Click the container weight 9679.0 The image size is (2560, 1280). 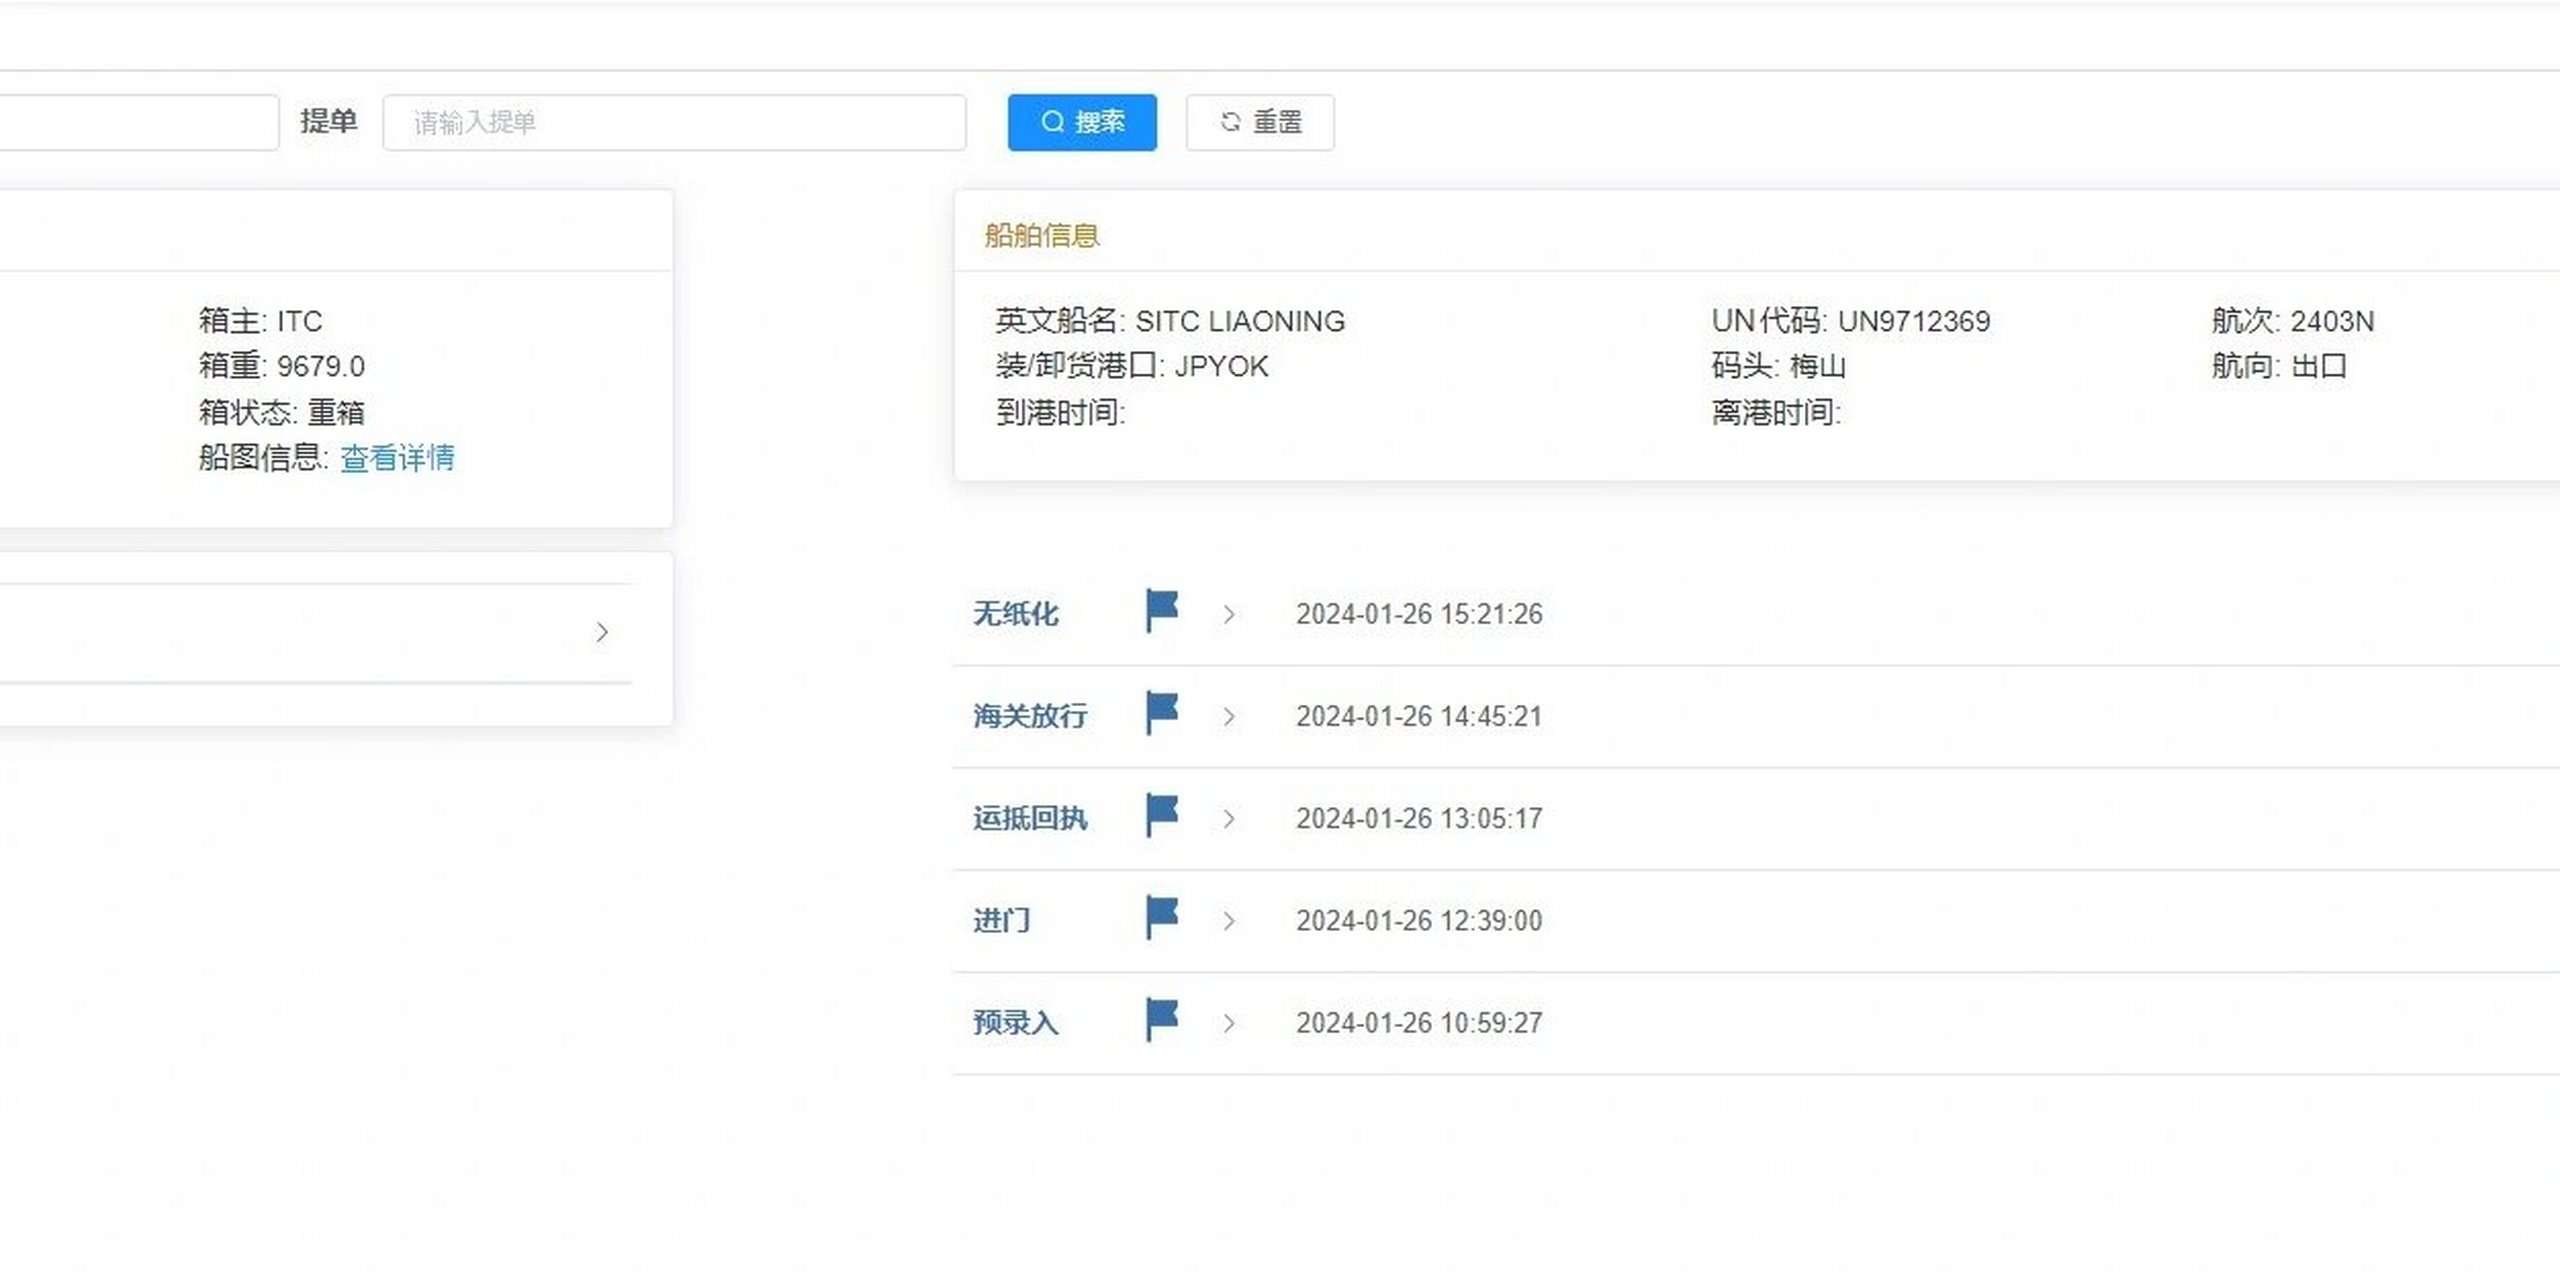[321, 366]
